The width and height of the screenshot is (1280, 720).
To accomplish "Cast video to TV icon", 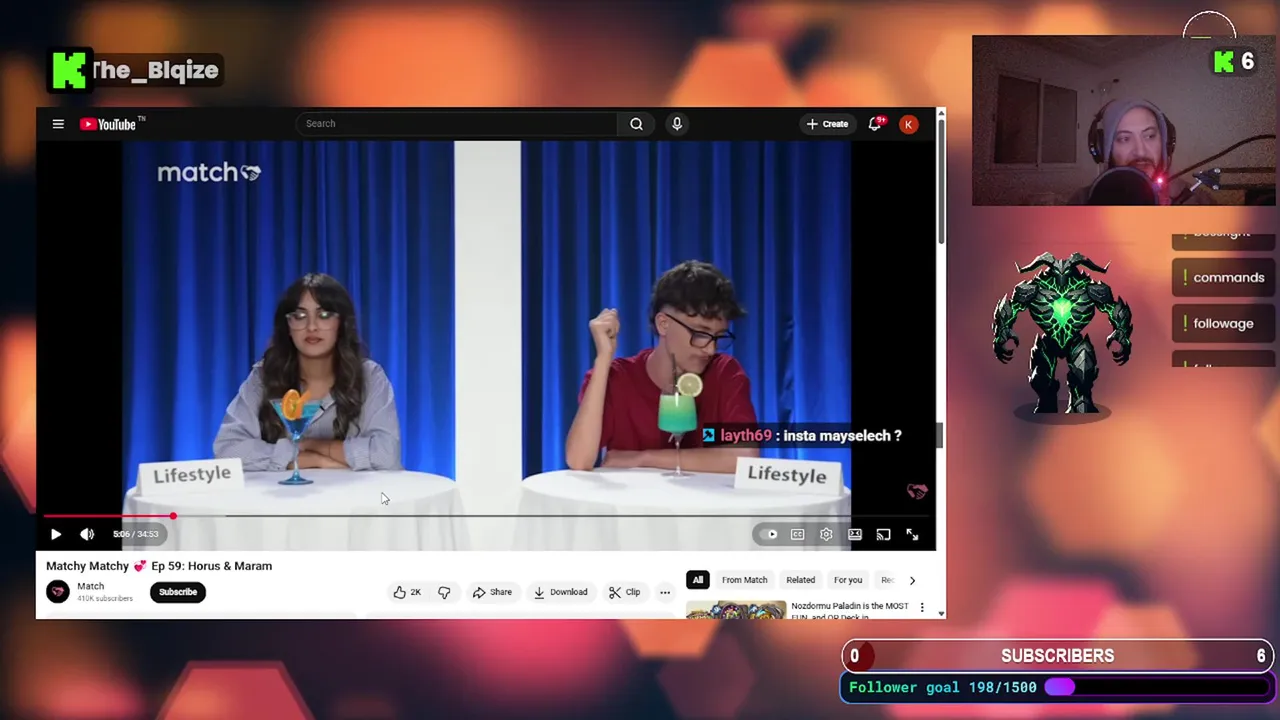I will click(883, 535).
